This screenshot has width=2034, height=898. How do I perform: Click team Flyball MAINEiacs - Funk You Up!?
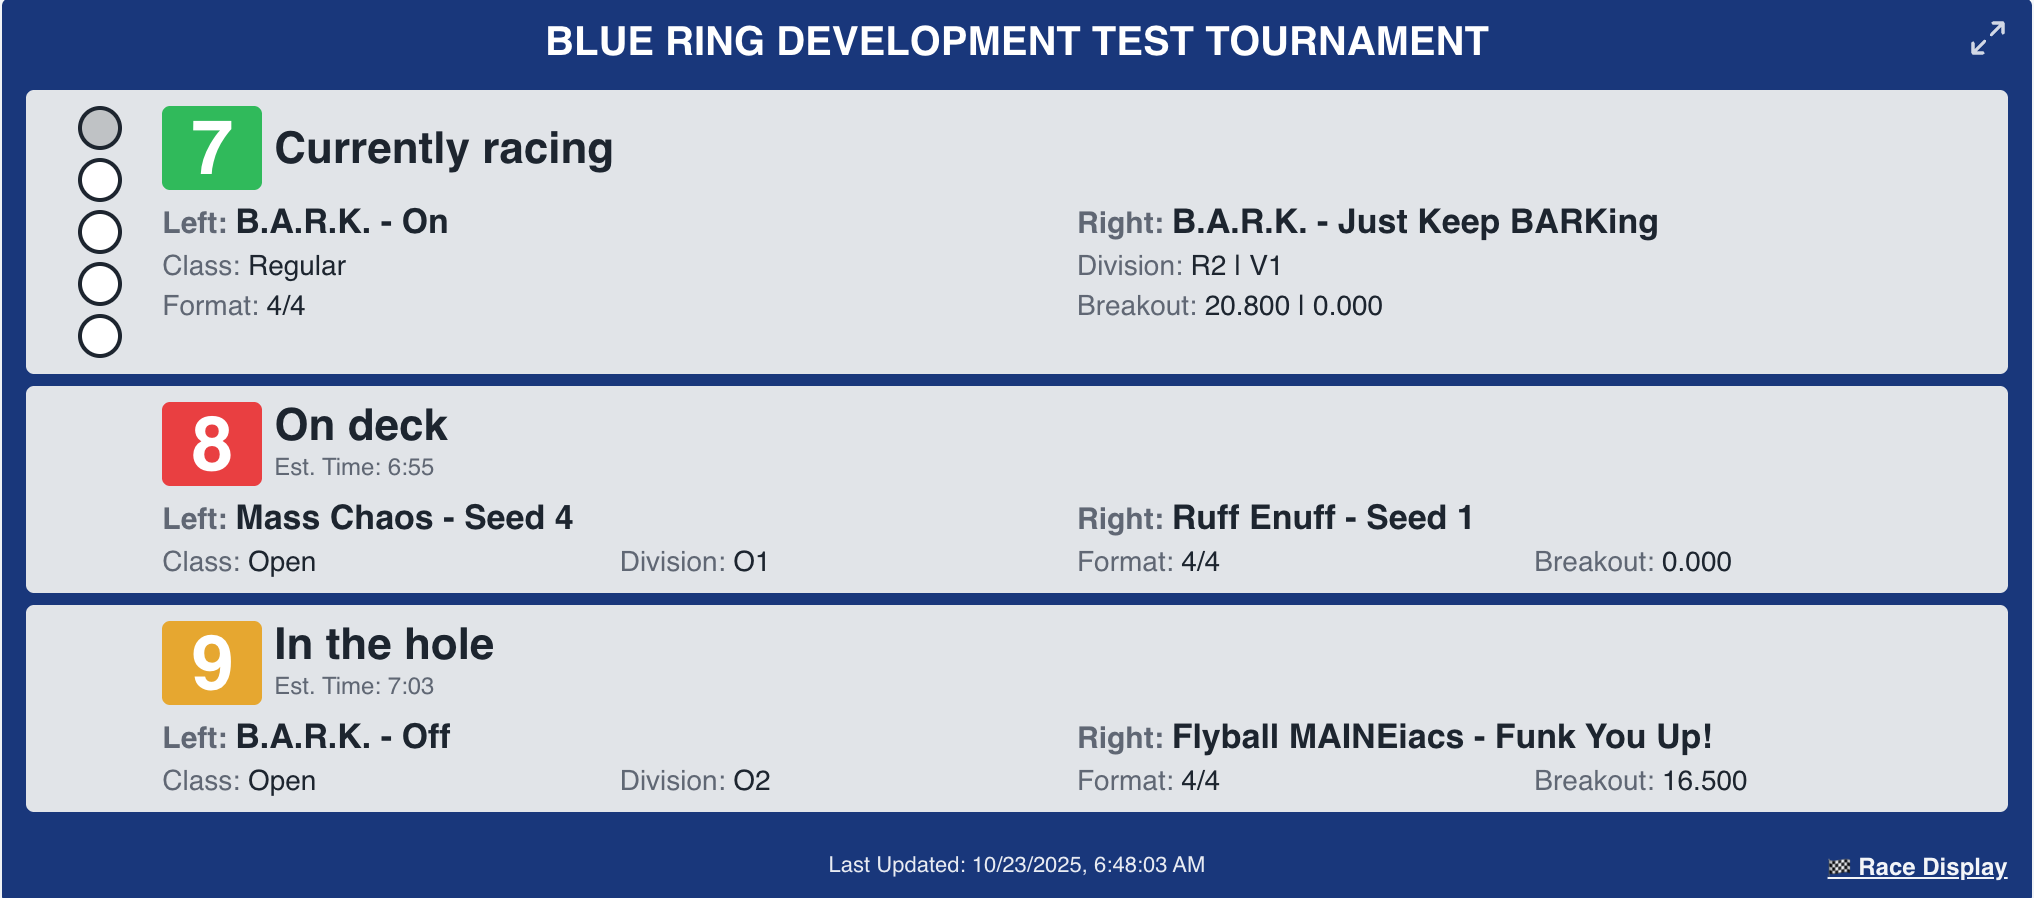pyautogui.click(x=1441, y=736)
